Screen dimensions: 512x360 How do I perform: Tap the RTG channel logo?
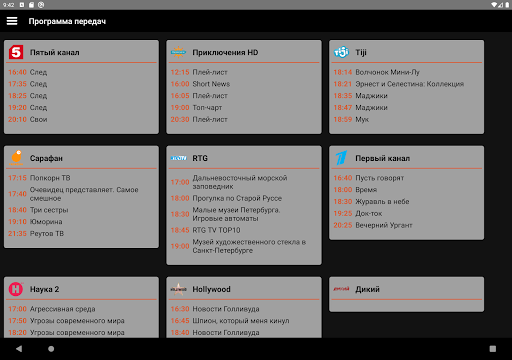(x=178, y=158)
